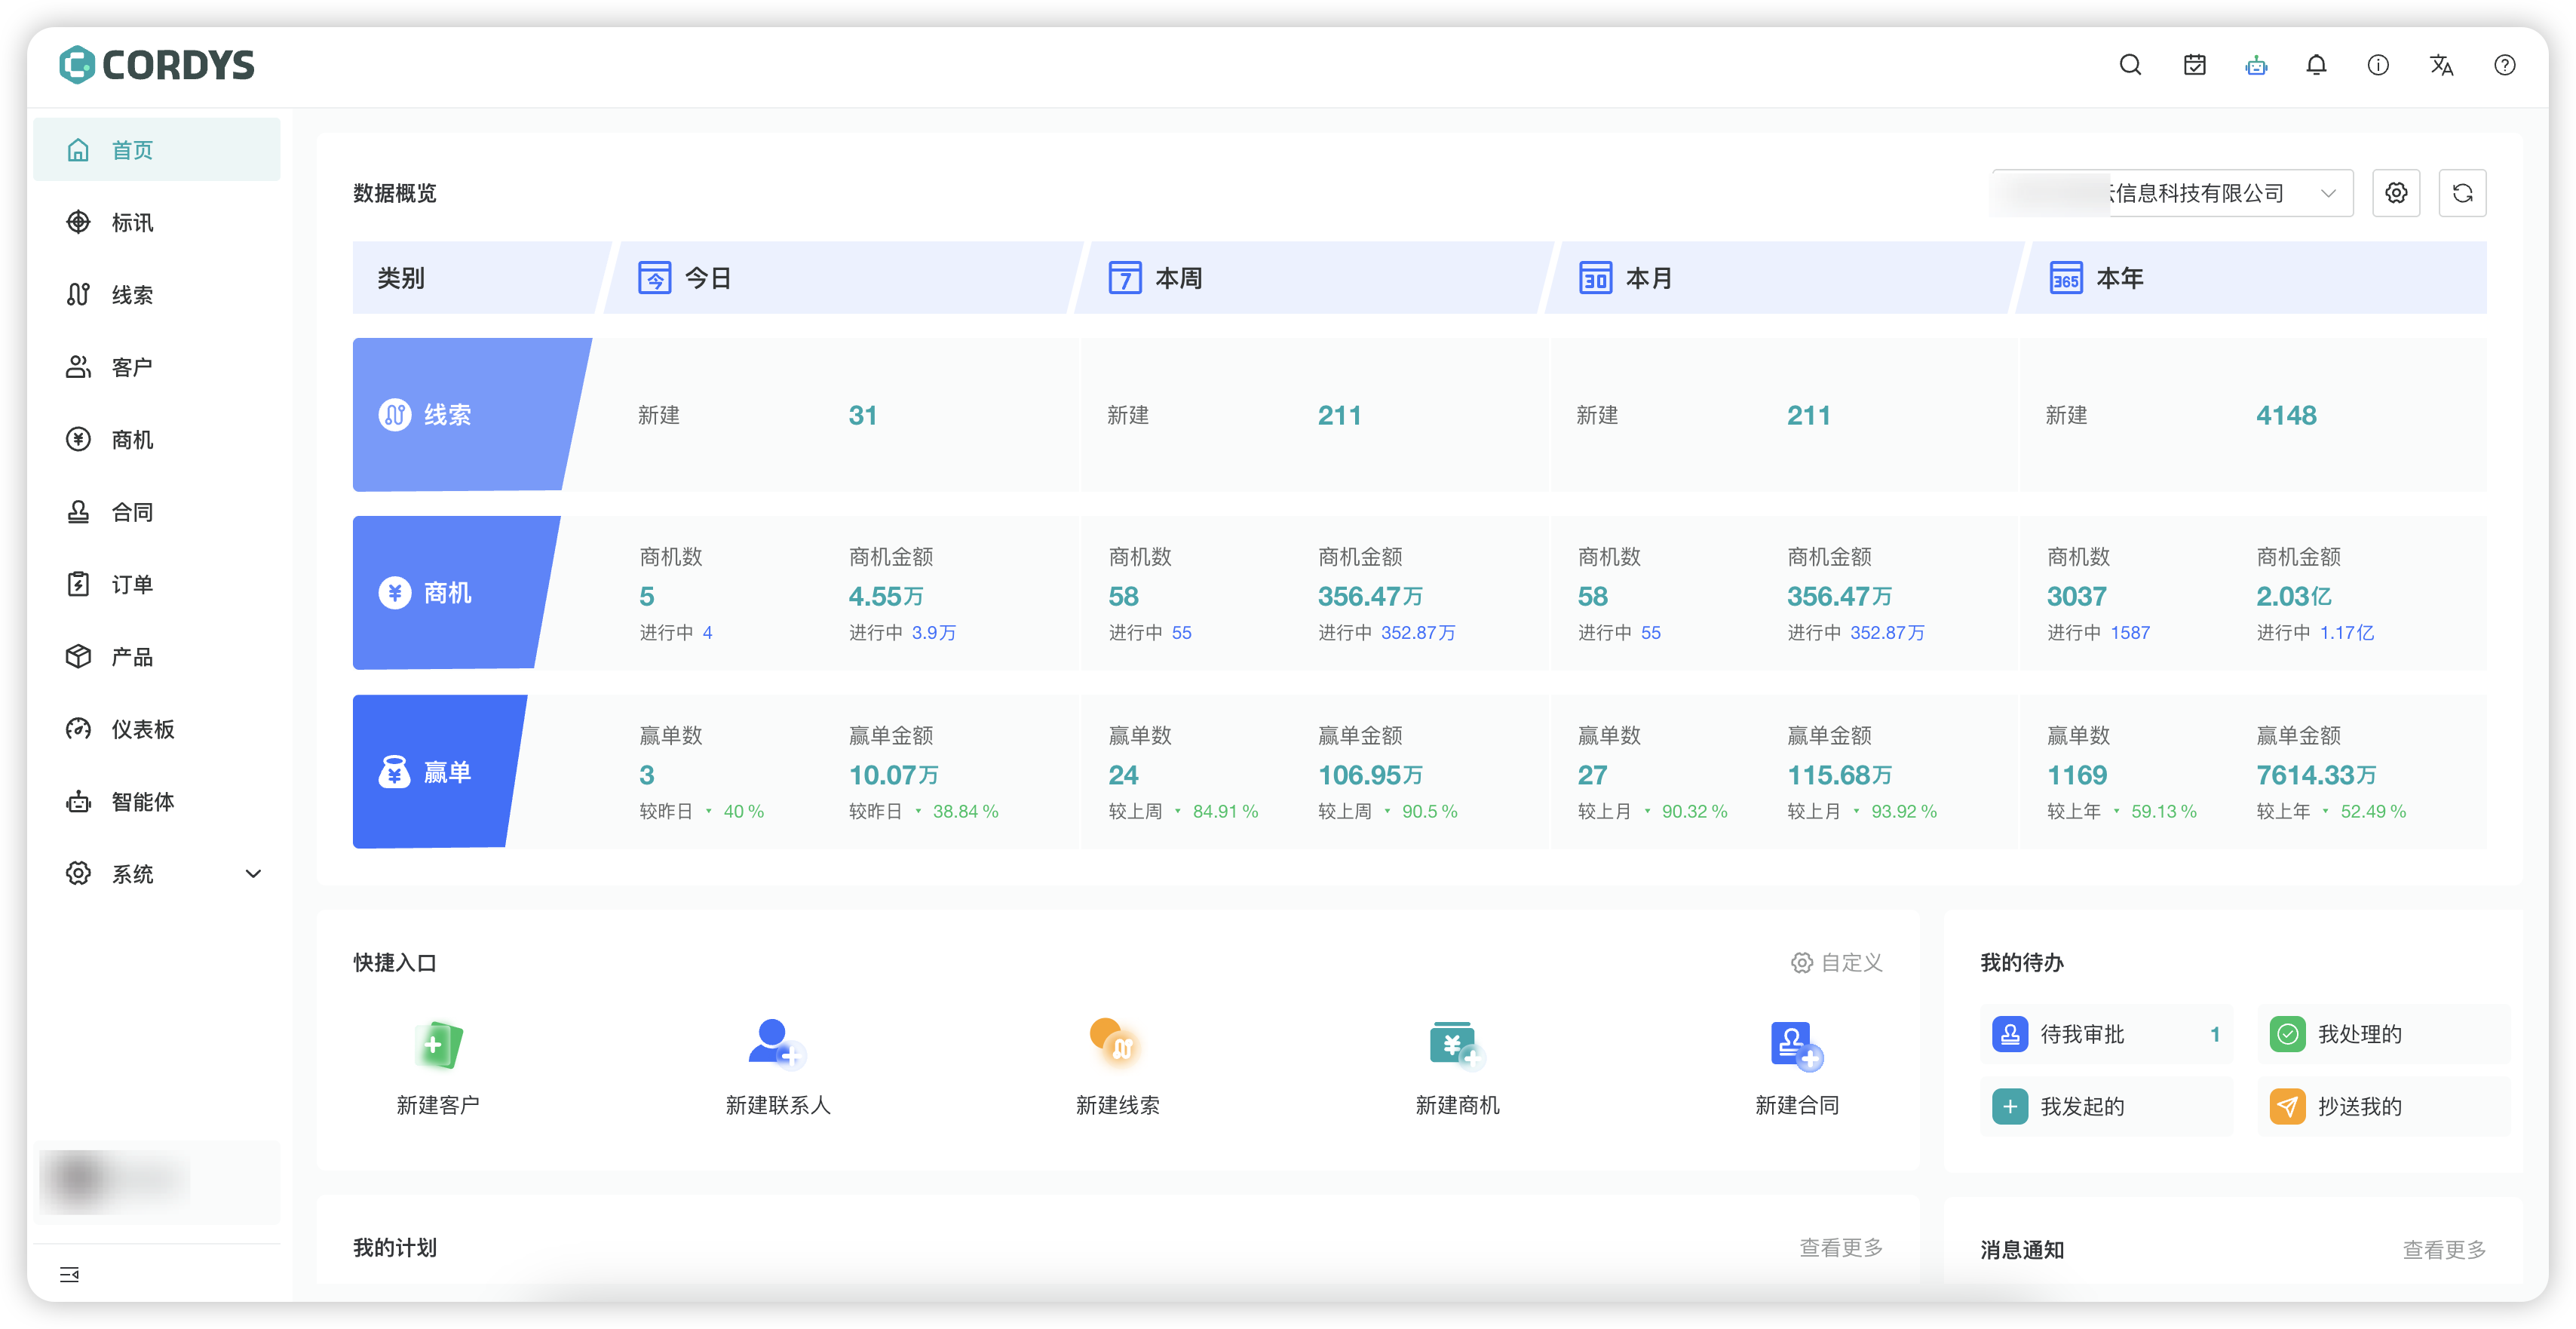Click yearly in-progress value 1587
2576x1329 pixels.
coord(2130,632)
